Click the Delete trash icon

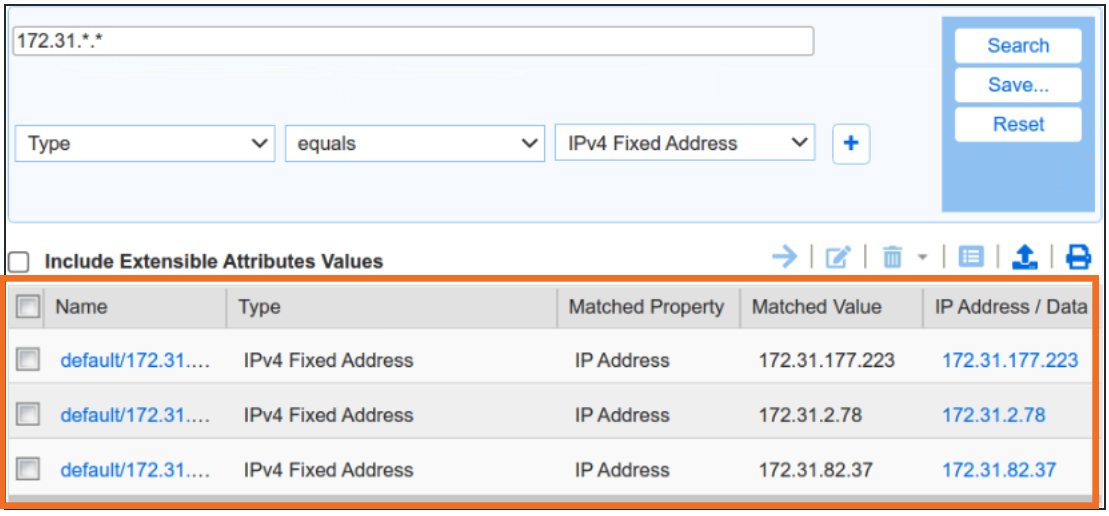892,258
